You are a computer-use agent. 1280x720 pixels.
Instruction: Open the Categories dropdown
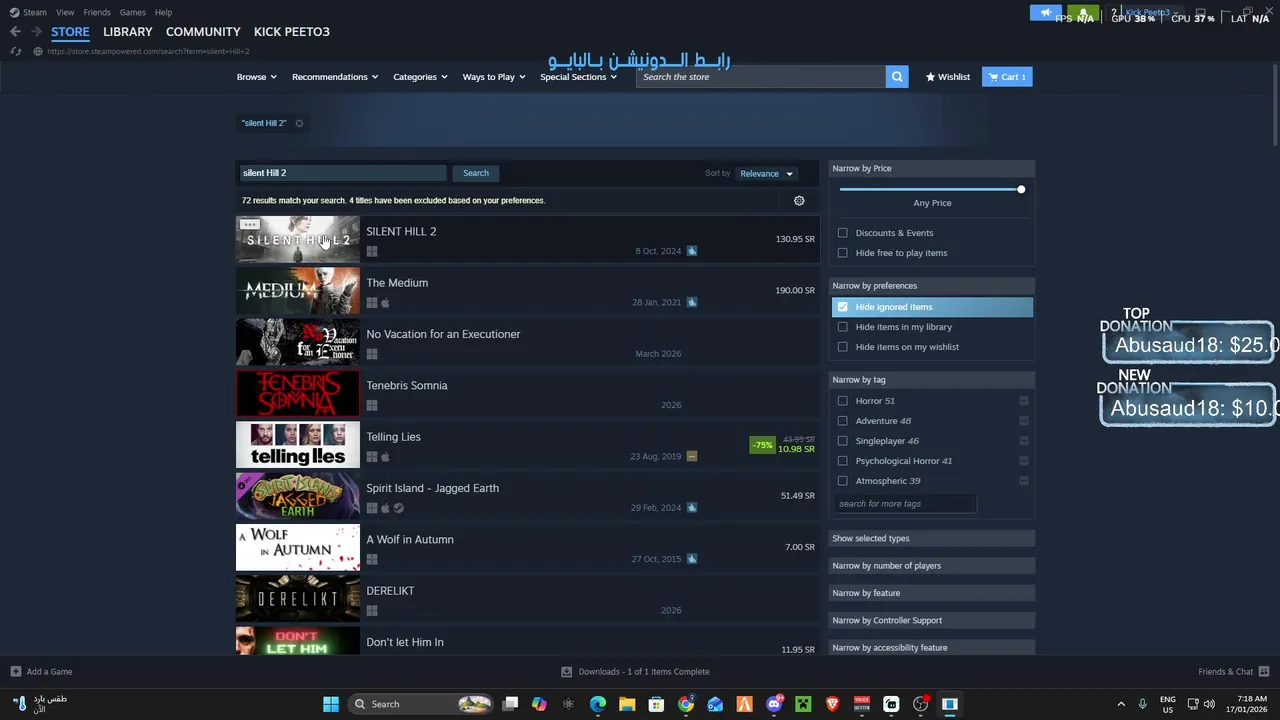(x=420, y=77)
